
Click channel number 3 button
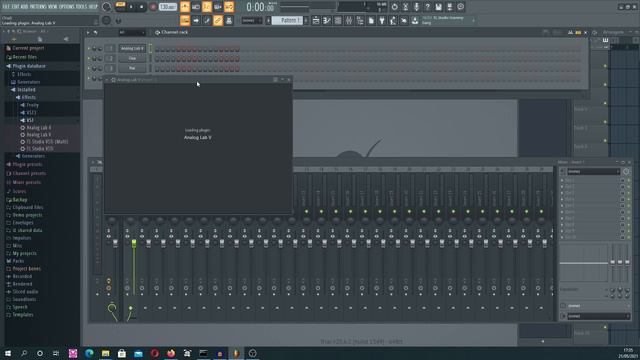[110, 68]
